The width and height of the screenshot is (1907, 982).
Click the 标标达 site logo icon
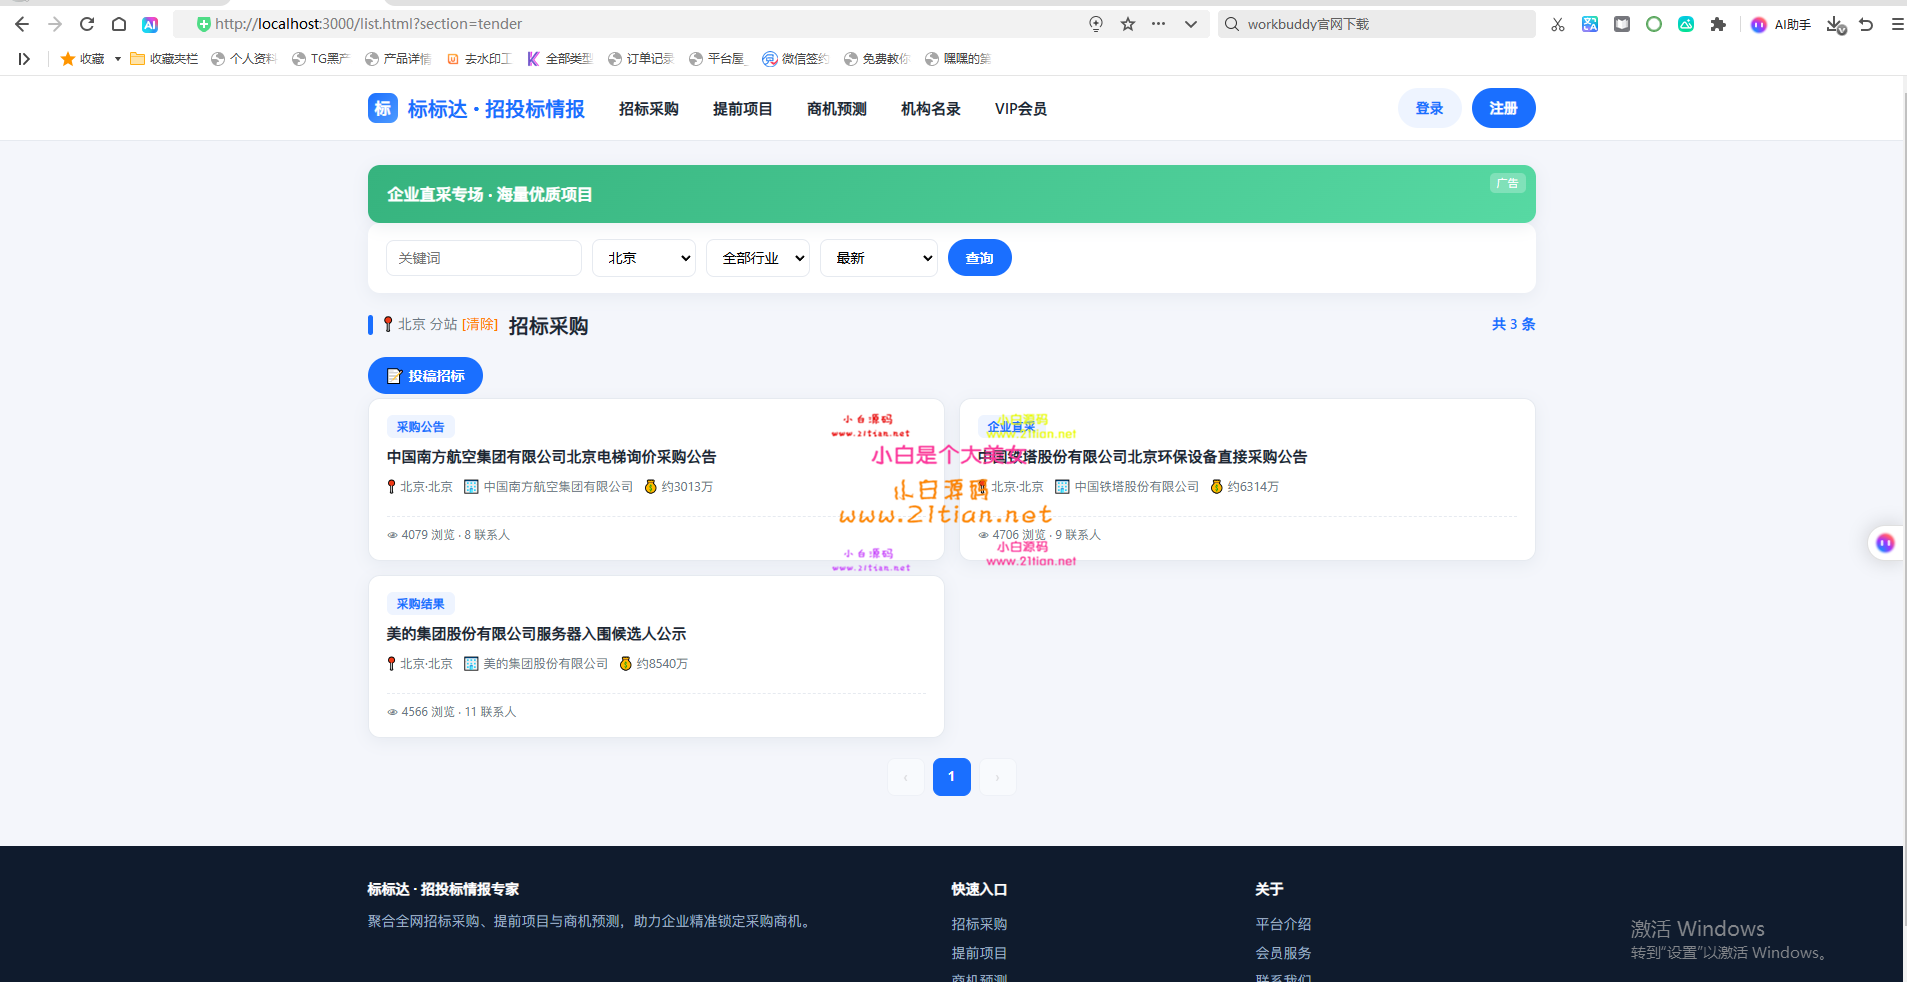click(x=383, y=108)
